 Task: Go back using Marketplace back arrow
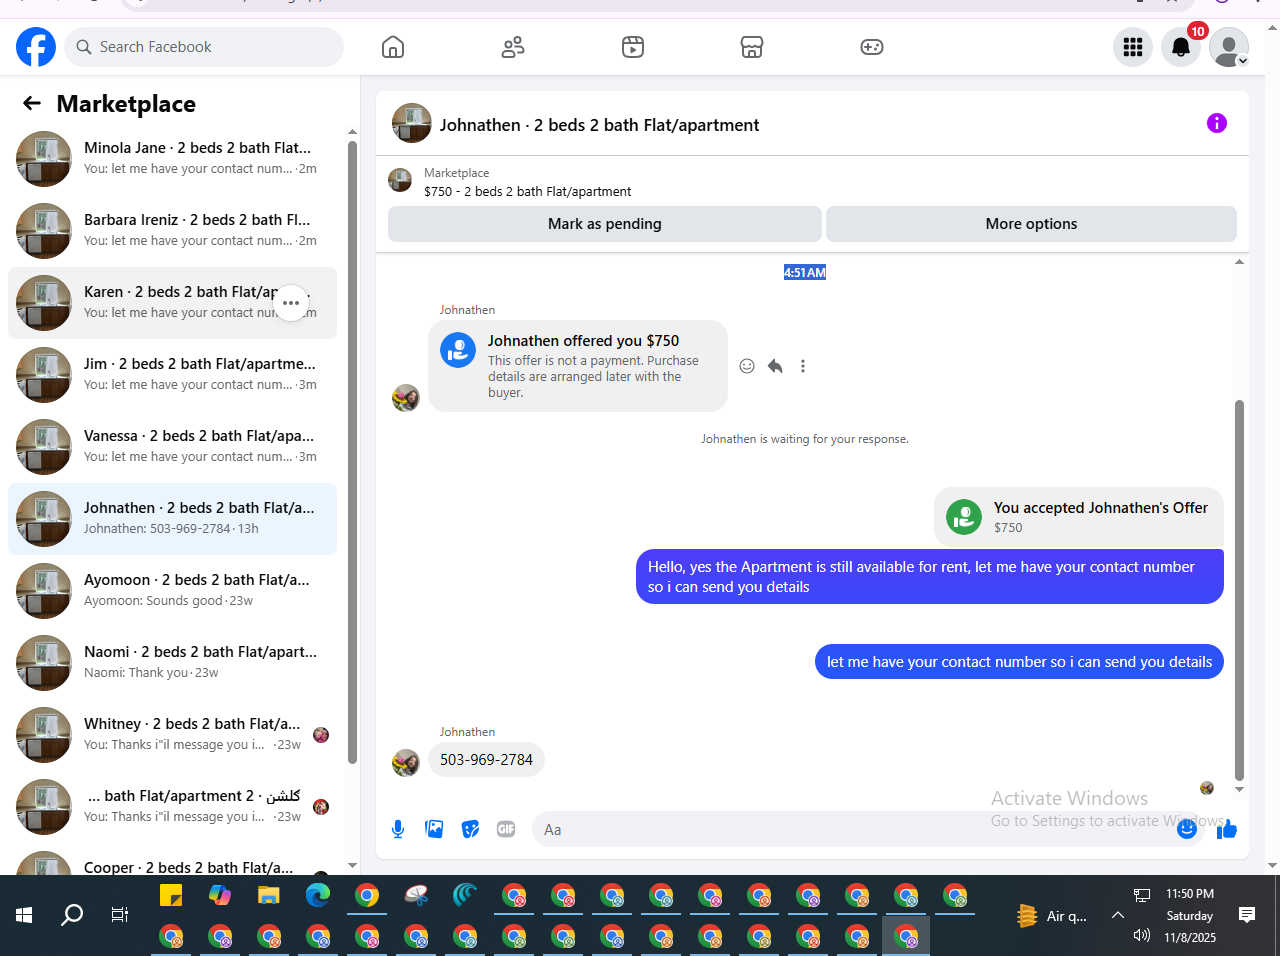[x=32, y=103]
